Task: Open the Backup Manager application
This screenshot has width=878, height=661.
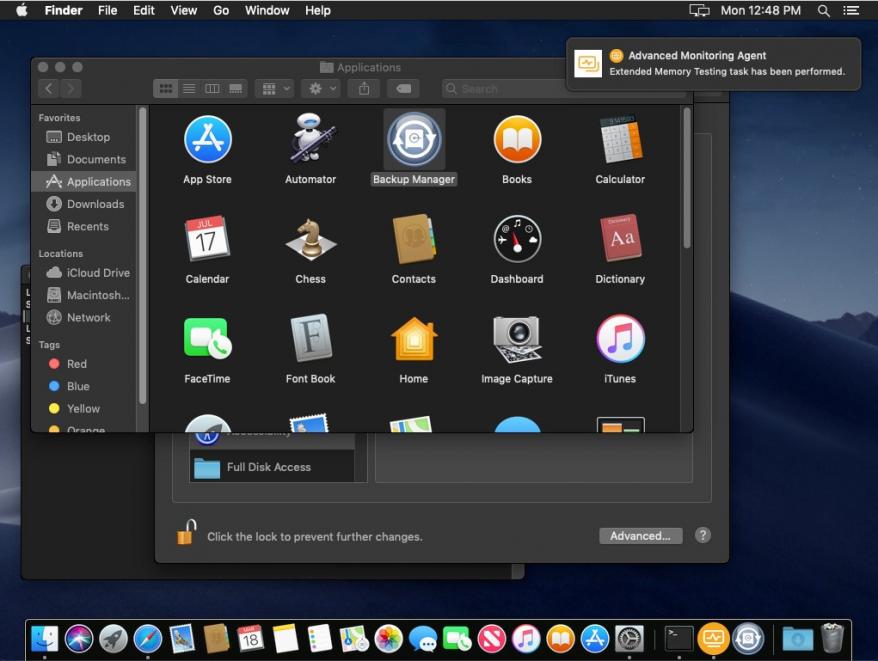Action: [x=414, y=140]
